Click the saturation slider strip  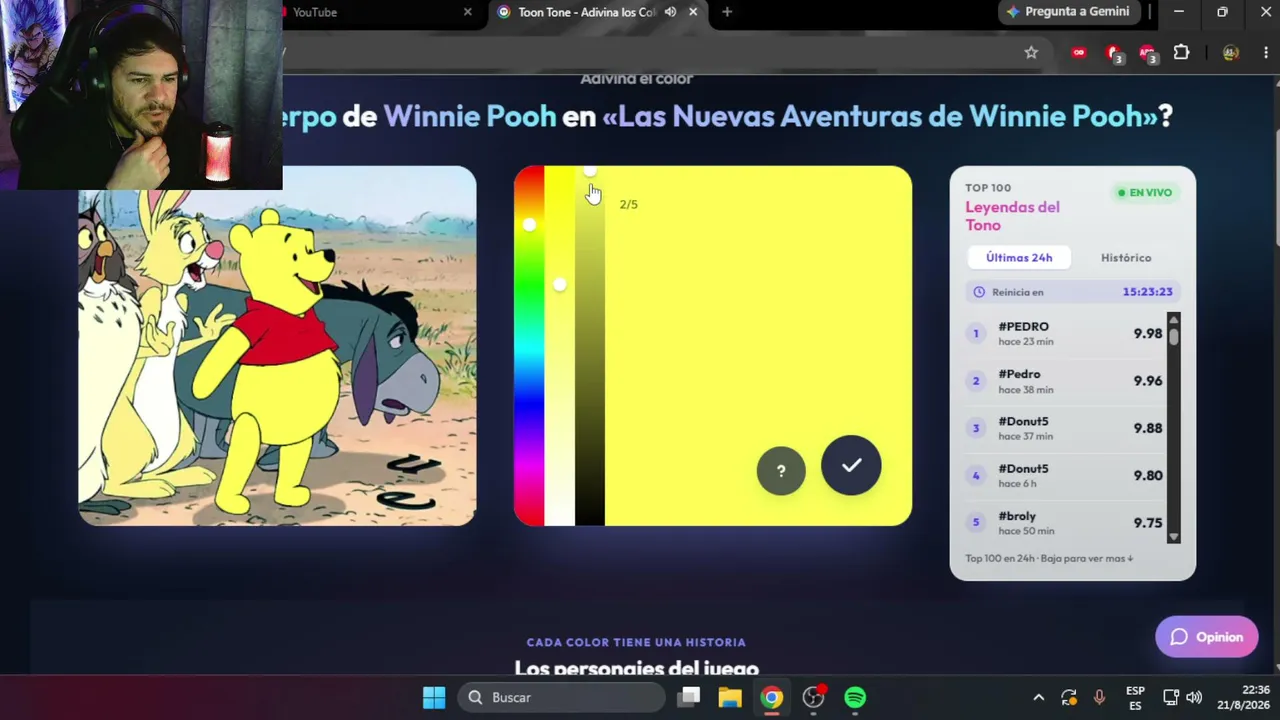[x=559, y=346]
